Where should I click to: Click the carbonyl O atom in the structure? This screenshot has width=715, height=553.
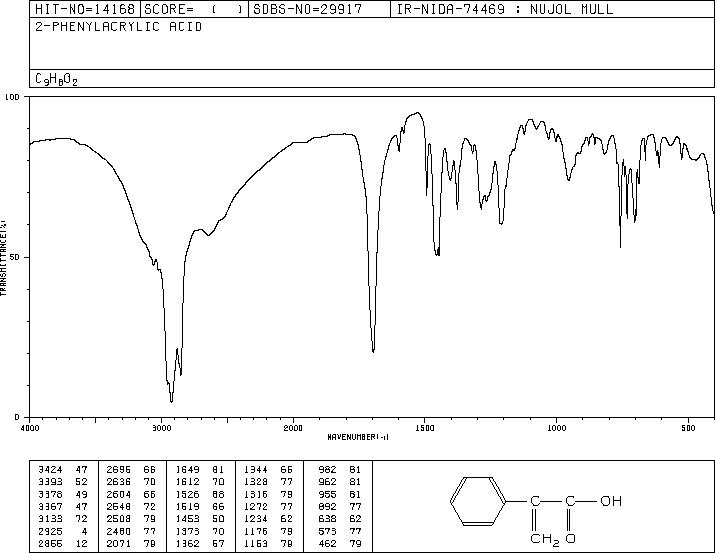click(570, 538)
